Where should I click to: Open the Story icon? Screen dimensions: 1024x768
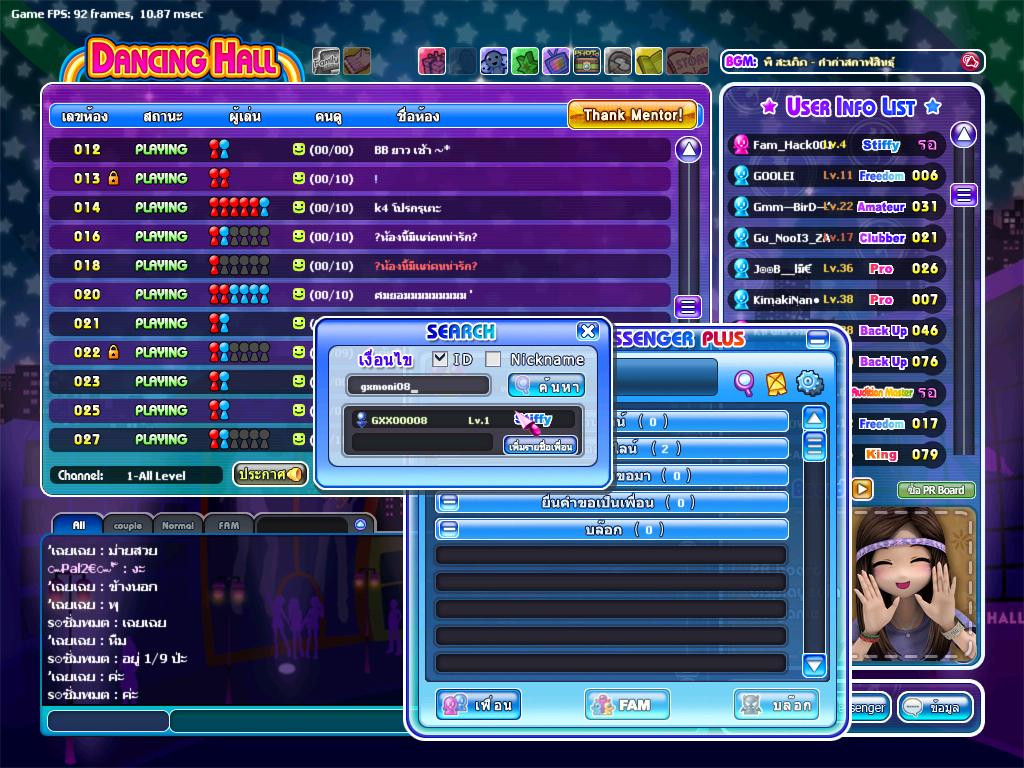pyautogui.click(x=688, y=61)
